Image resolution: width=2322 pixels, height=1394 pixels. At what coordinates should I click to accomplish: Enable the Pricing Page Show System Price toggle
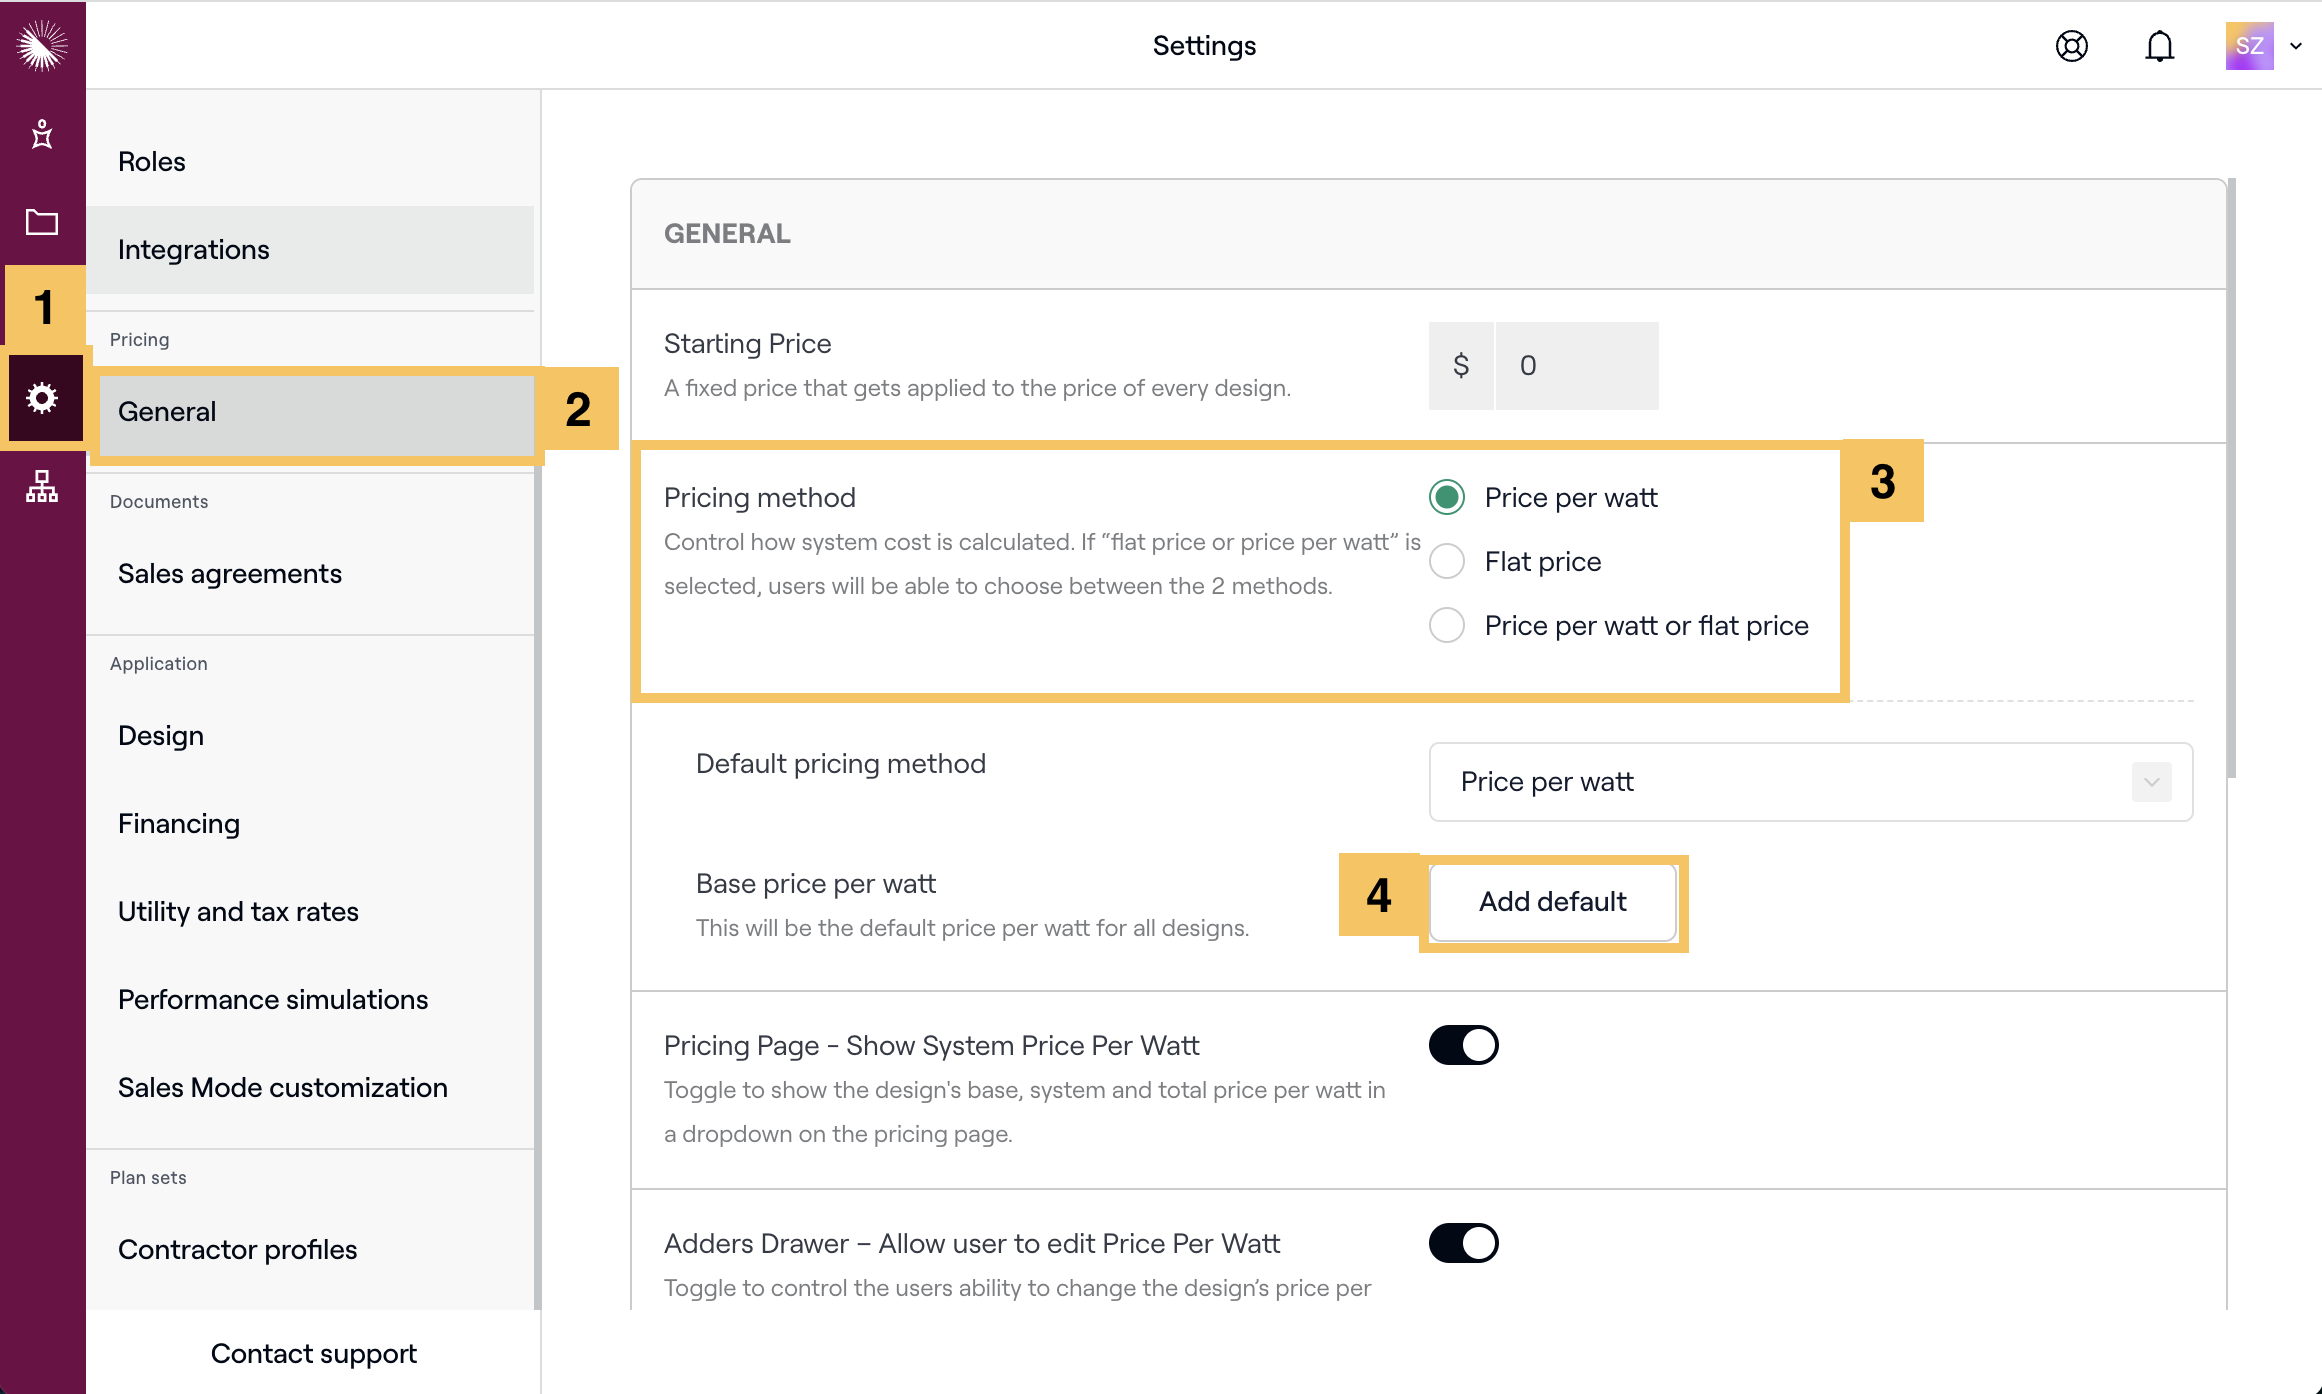click(x=1463, y=1044)
